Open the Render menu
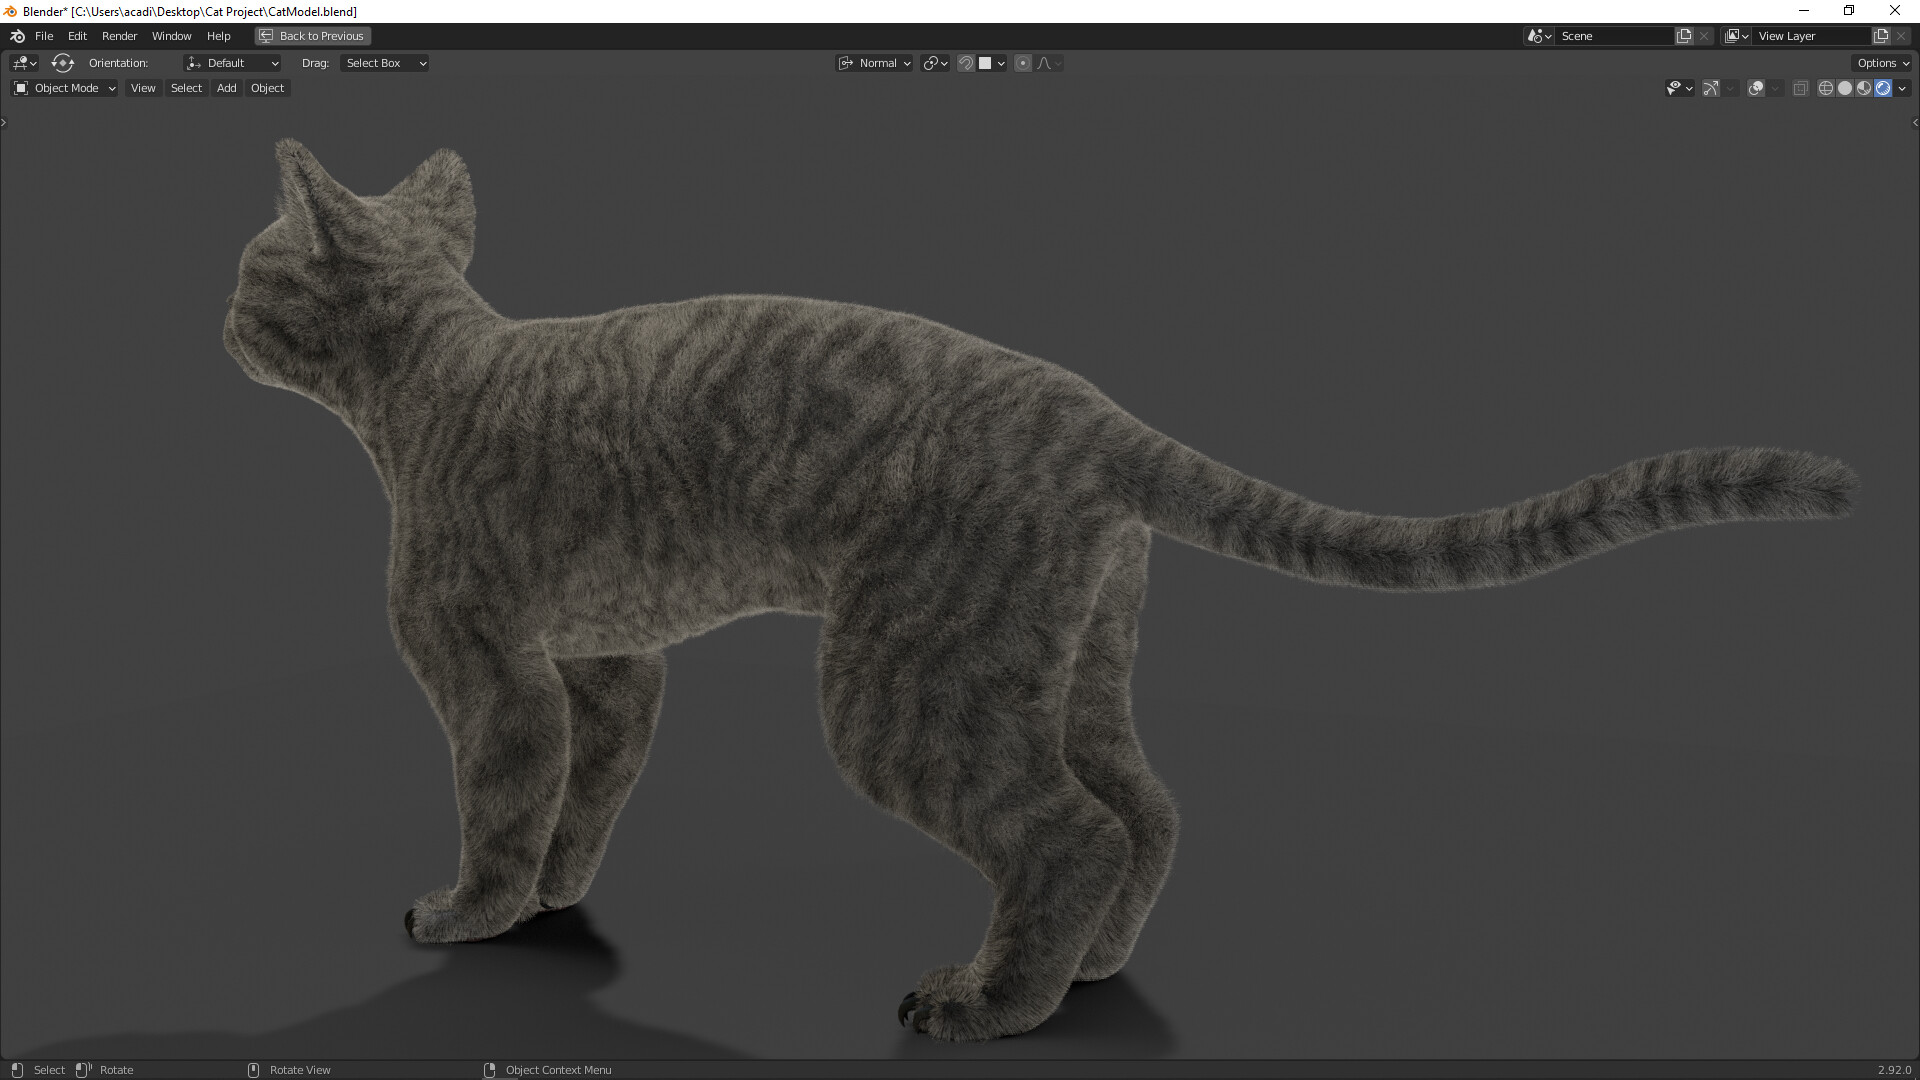 (119, 35)
